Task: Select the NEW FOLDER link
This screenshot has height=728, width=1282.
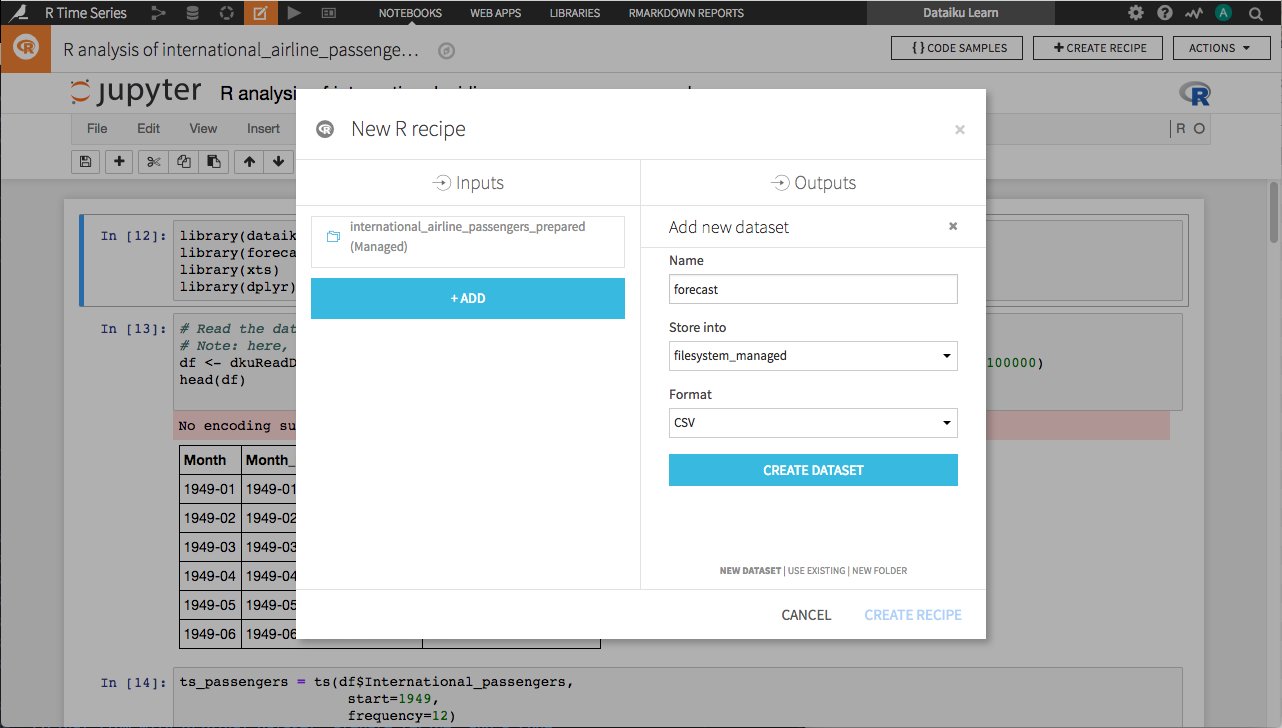Action: 880,571
